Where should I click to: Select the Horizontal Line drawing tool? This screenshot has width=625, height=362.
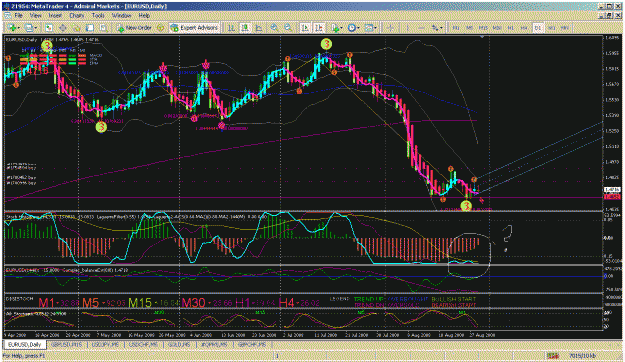421,28
